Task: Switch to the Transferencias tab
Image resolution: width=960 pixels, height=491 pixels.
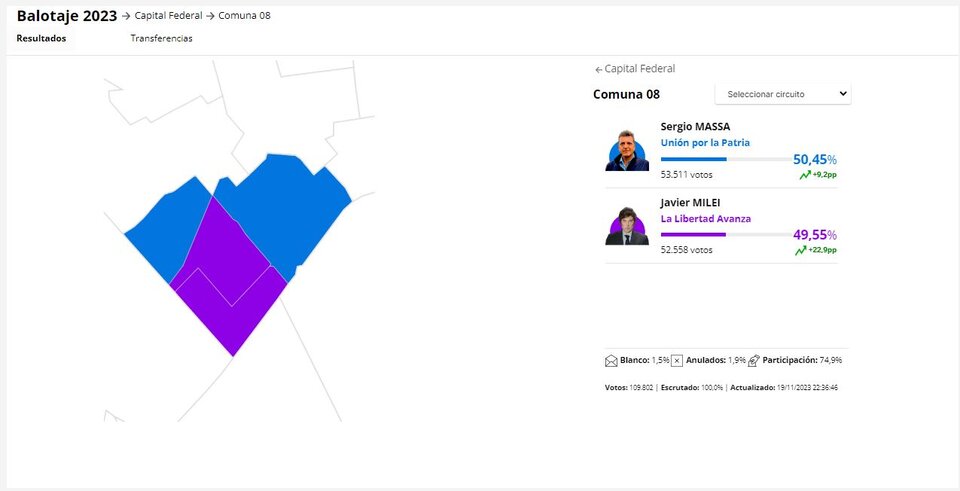Action: click(x=161, y=38)
